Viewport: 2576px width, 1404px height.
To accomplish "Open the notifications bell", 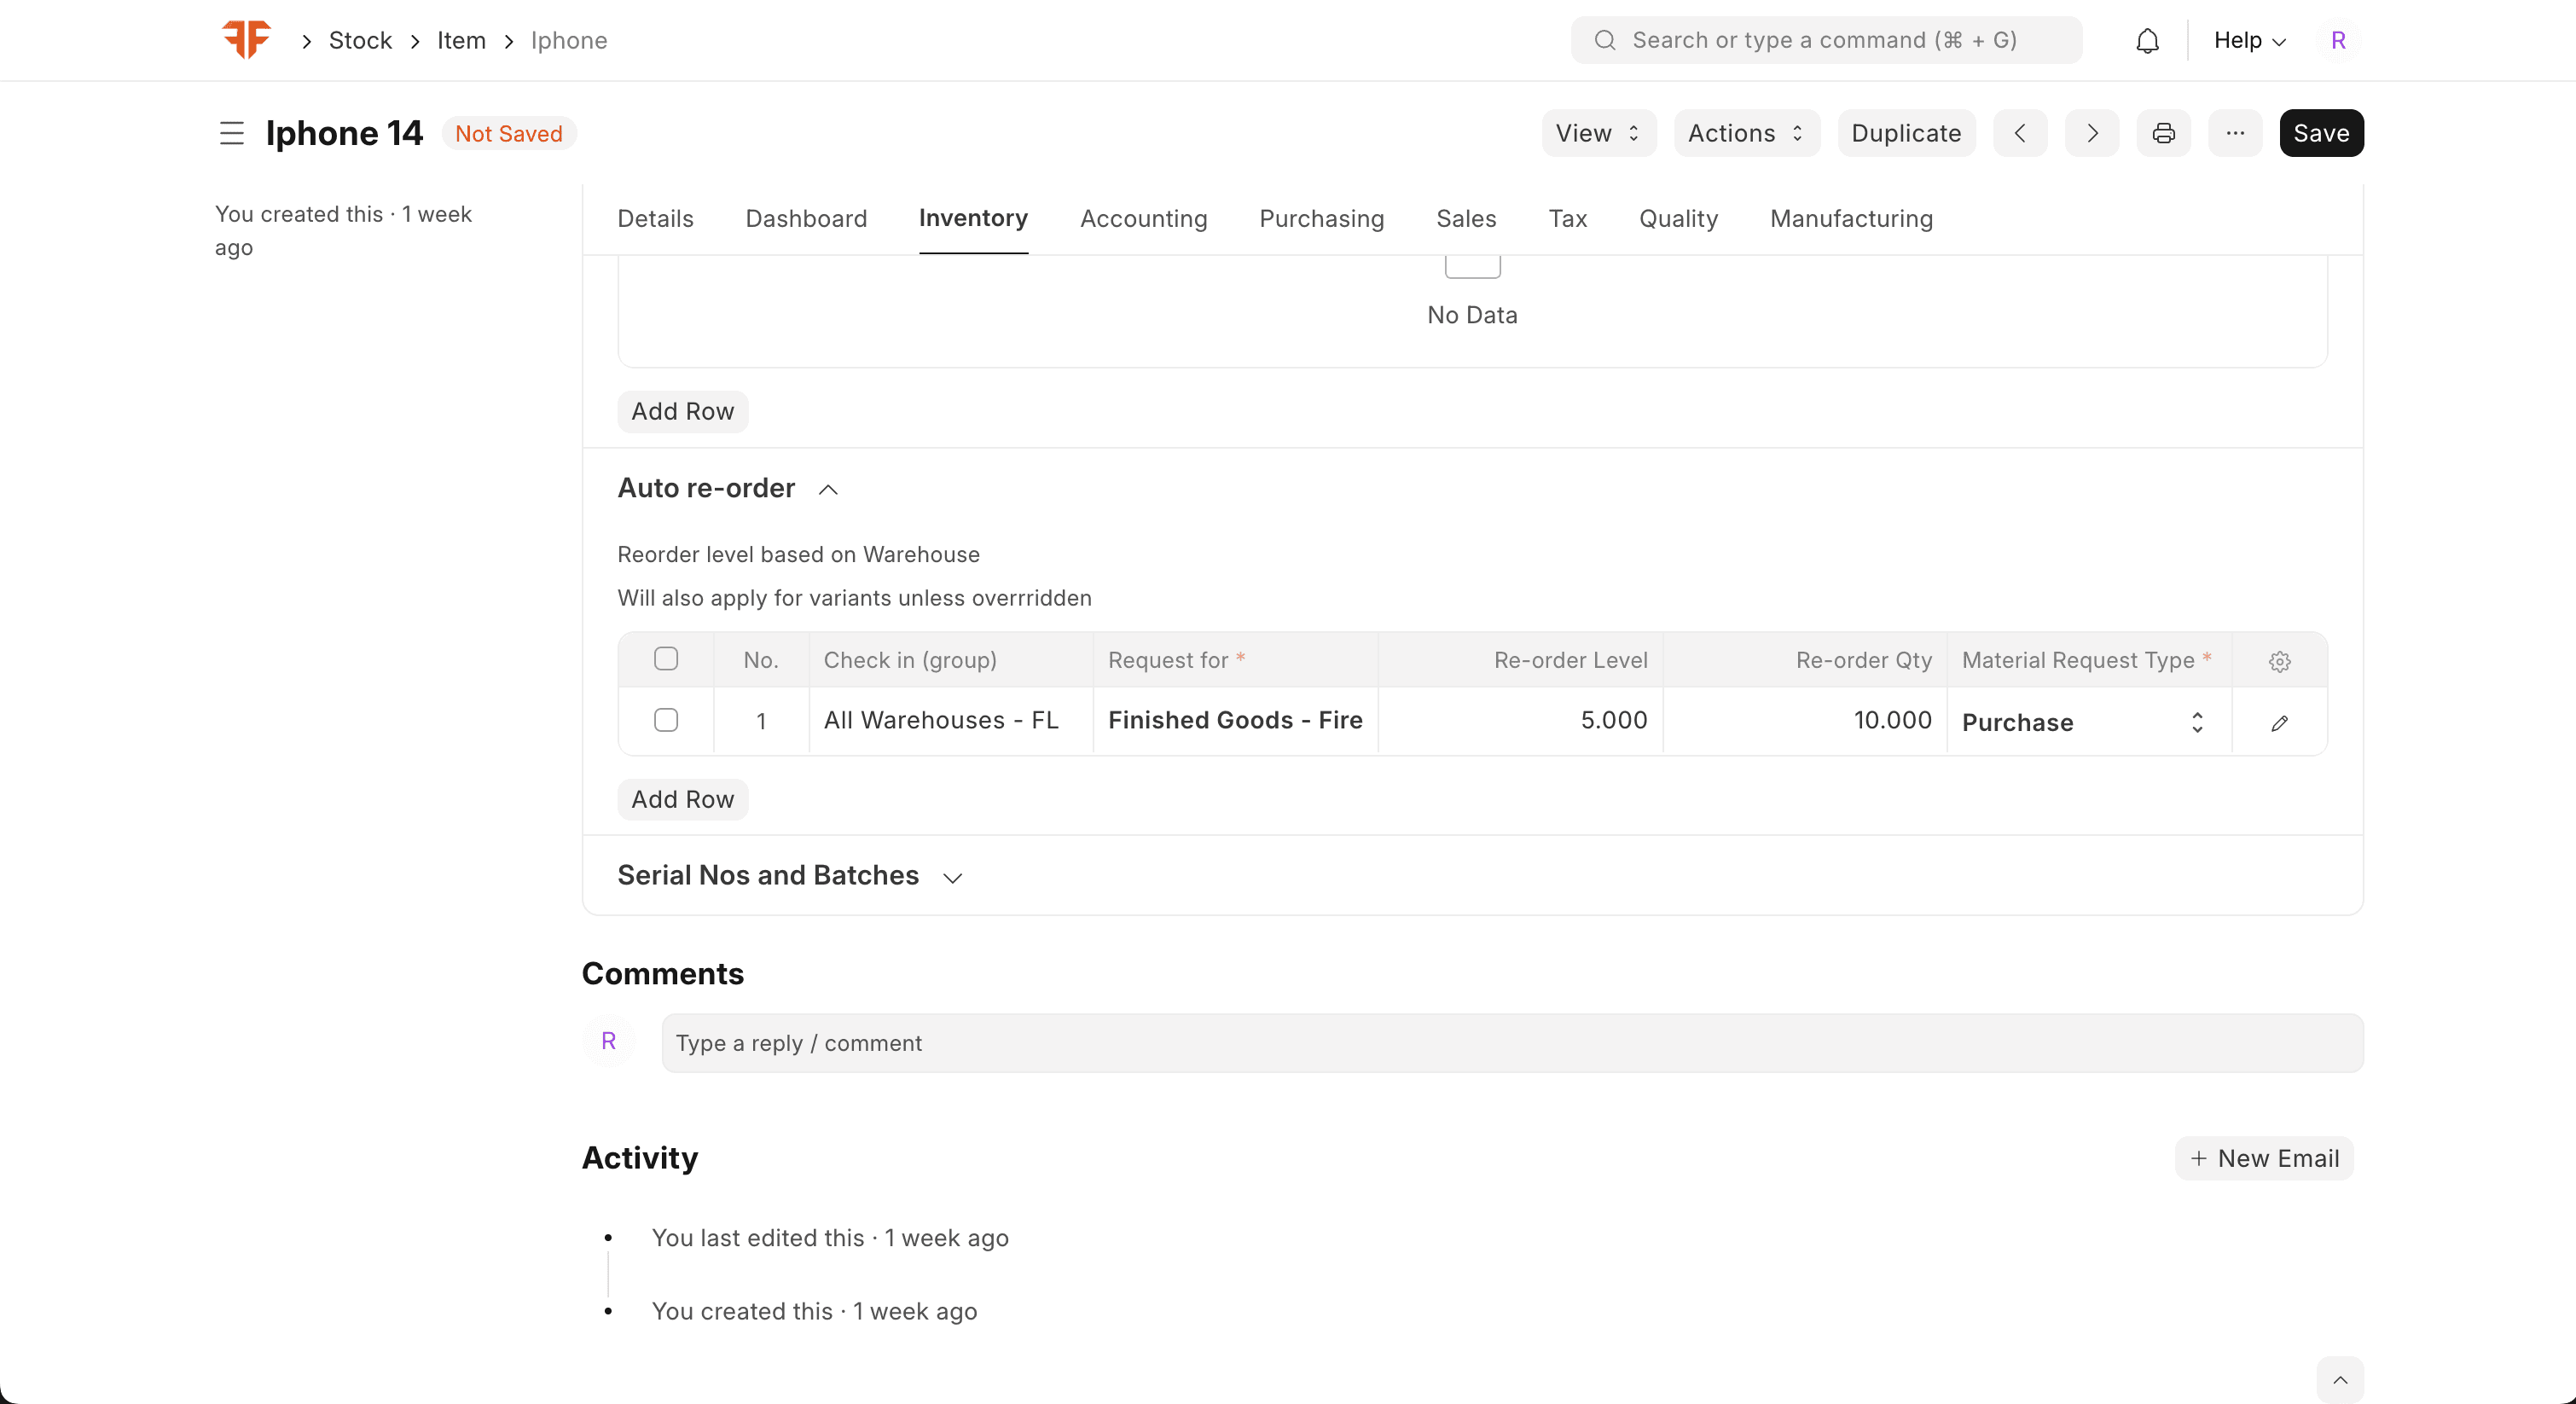I will [x=2147, y=41].
